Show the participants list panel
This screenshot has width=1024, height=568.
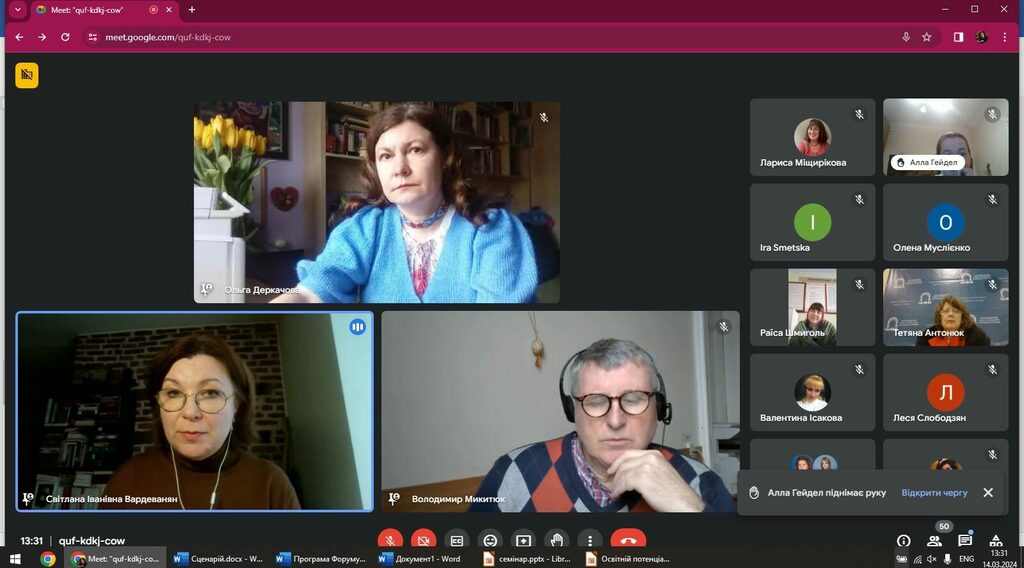[x=934, y=540]
